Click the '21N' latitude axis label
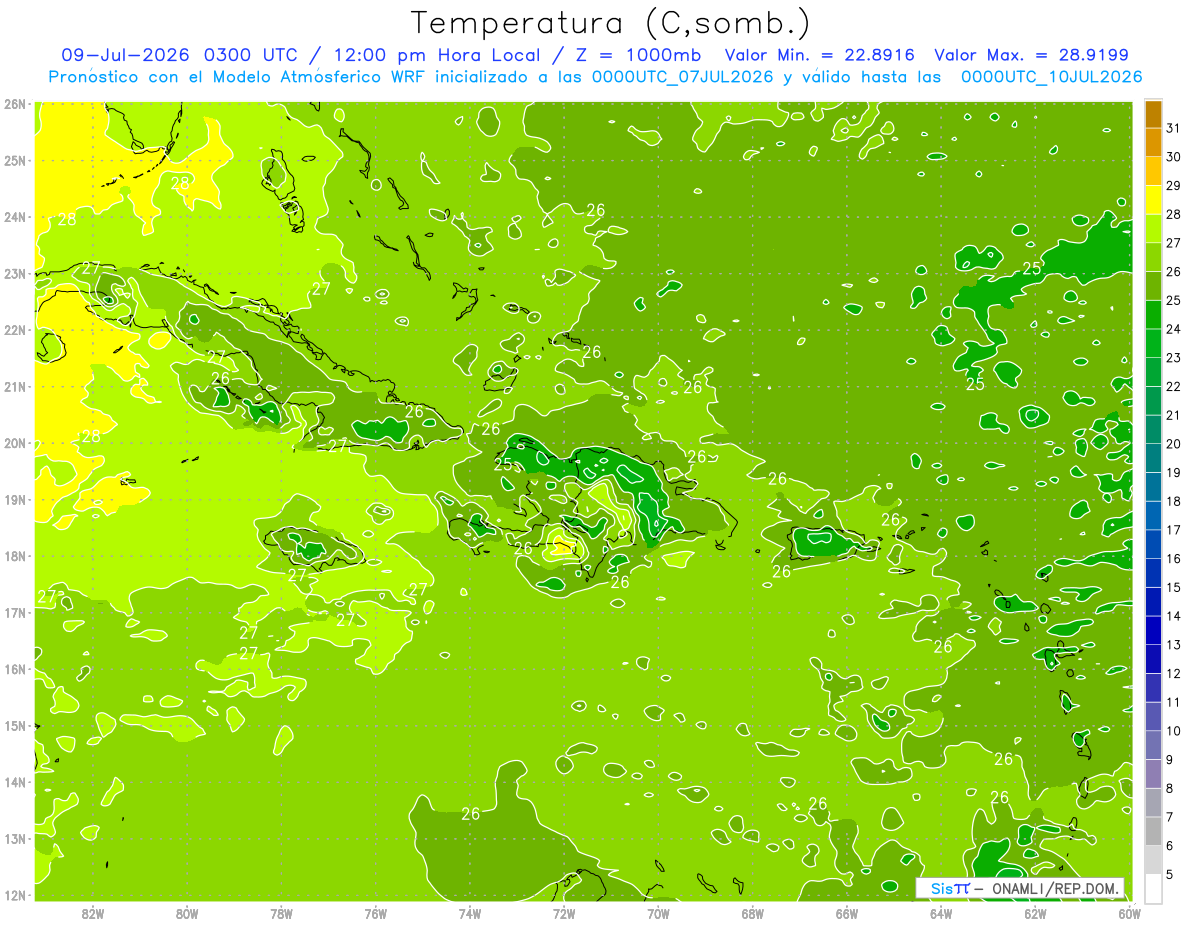 15,386
